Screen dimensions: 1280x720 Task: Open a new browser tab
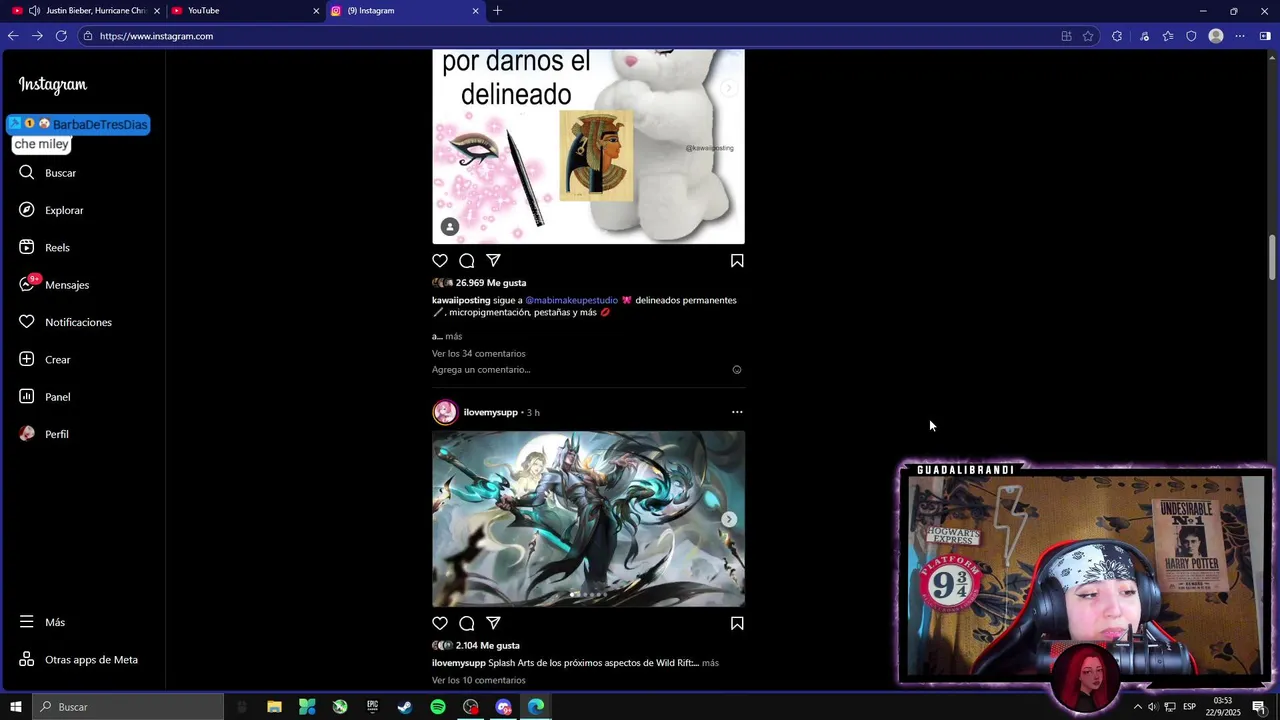coord(497,11)
